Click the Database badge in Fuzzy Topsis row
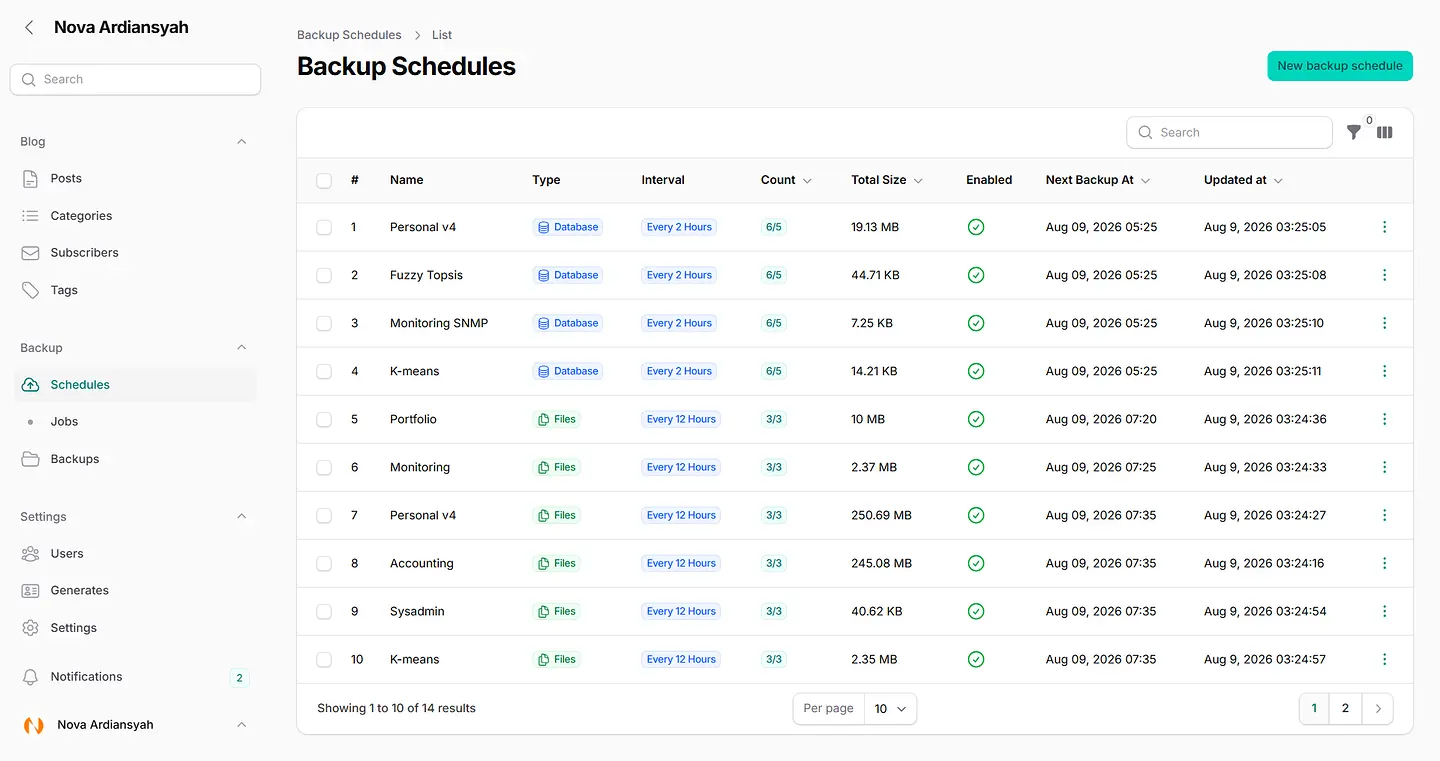This screenshot has height=761, width=1440. click(568, 275)
